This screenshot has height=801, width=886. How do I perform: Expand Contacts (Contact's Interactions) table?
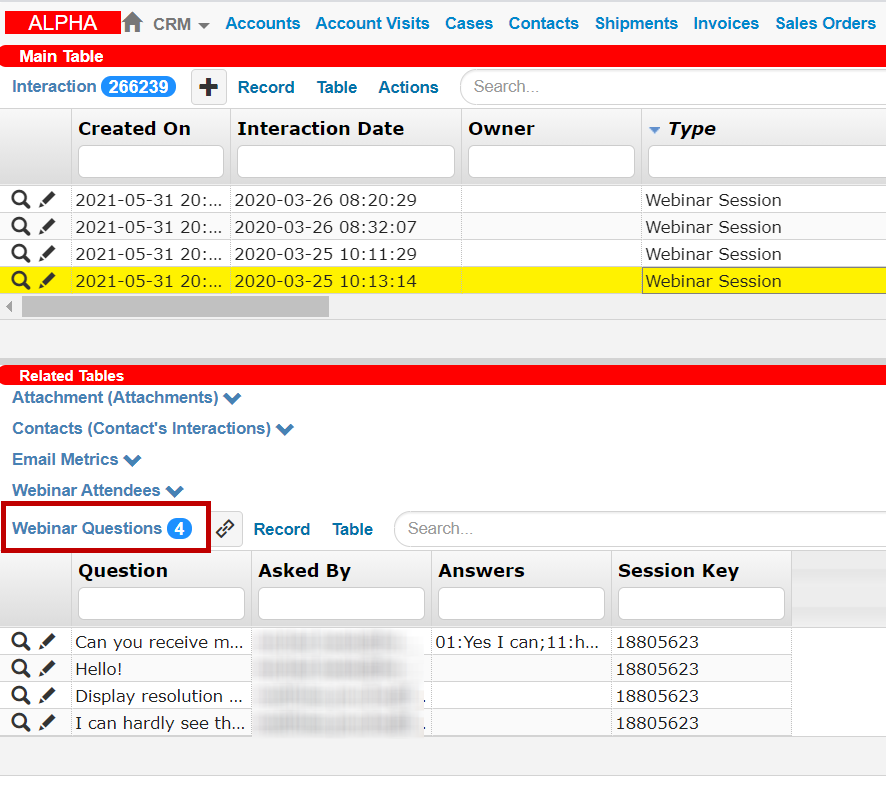coord(285,429)
